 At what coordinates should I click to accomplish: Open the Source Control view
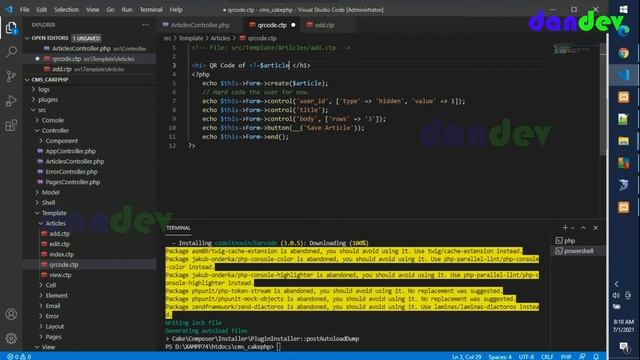11,76
